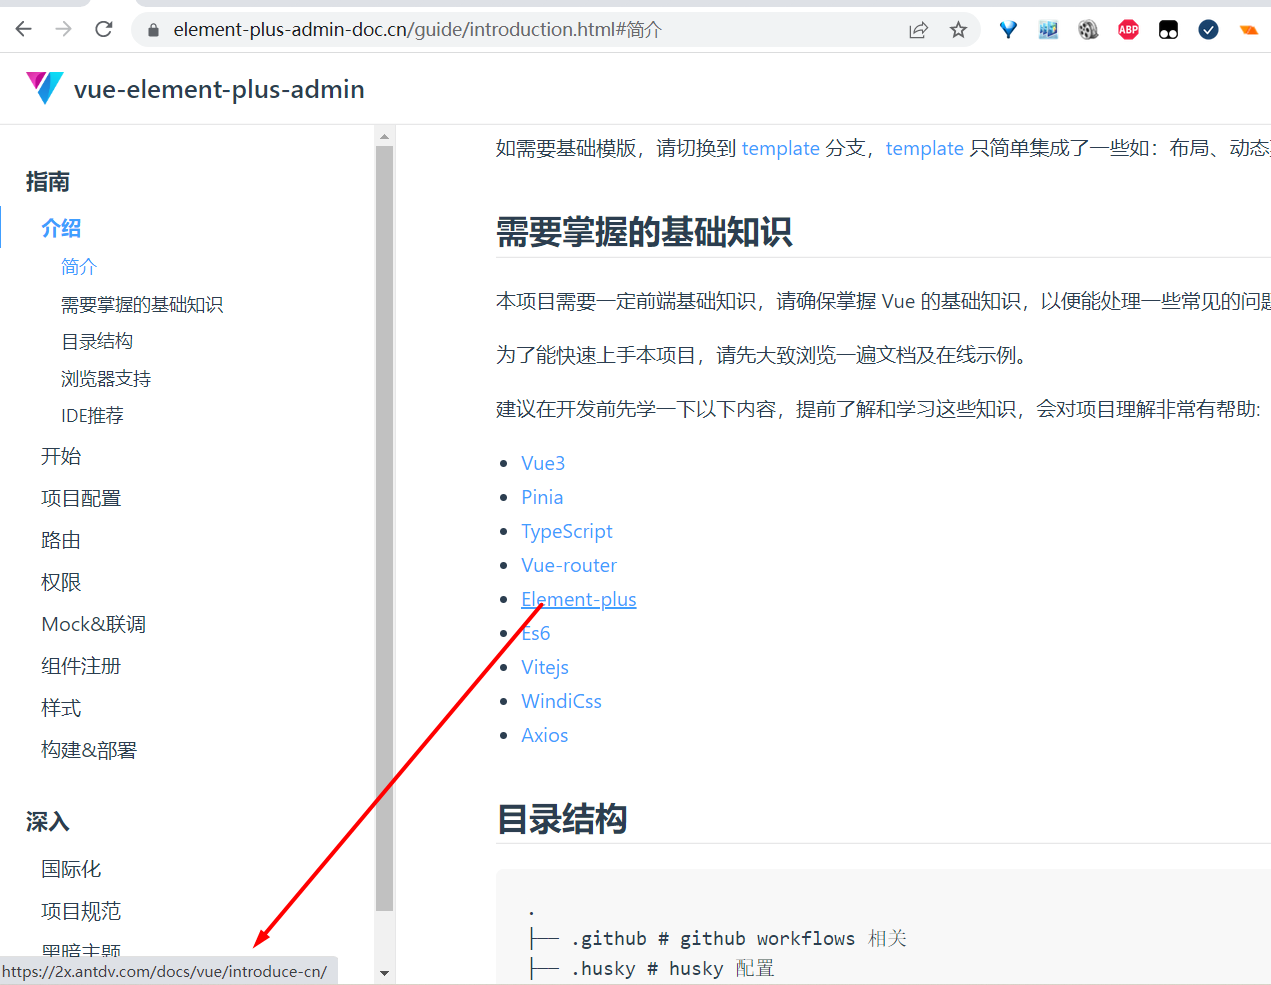
Task: Navigate back with the browser back arrow
Action: [x=22, y=29]
